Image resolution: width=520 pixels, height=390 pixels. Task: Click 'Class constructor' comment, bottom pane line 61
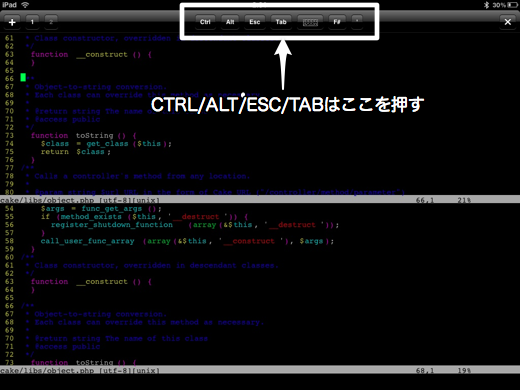74,266
